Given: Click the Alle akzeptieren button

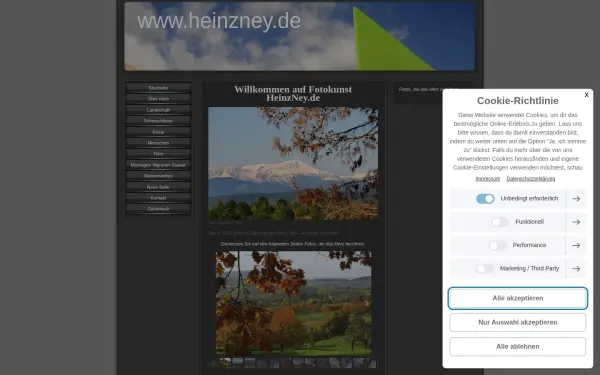Looking at the screenshot, I should (517, 298).
